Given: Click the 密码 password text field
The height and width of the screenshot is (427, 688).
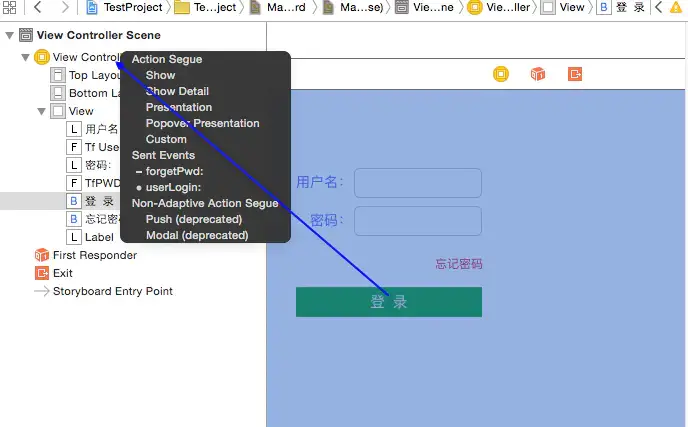Looking at the screenshot, I should 417,221.
